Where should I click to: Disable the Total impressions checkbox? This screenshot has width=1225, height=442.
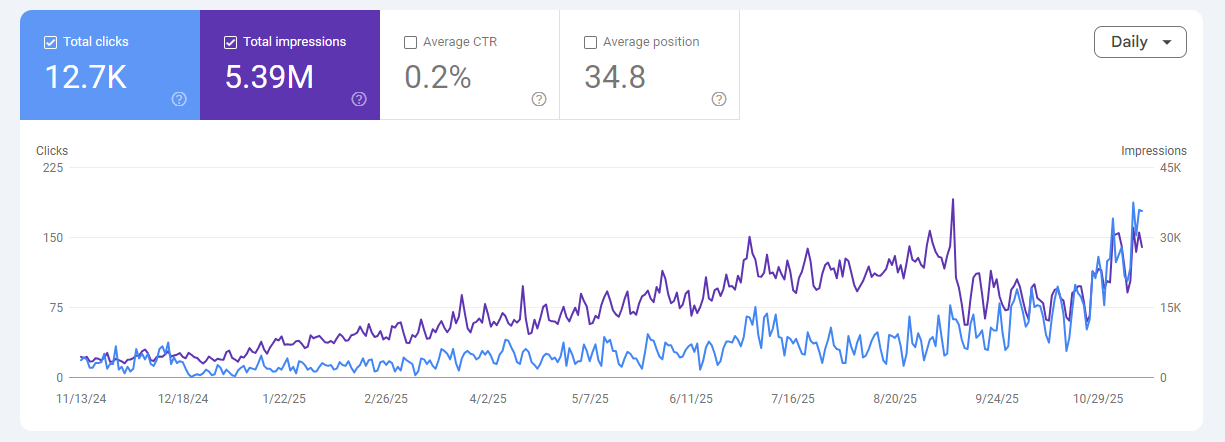[230, 42]
